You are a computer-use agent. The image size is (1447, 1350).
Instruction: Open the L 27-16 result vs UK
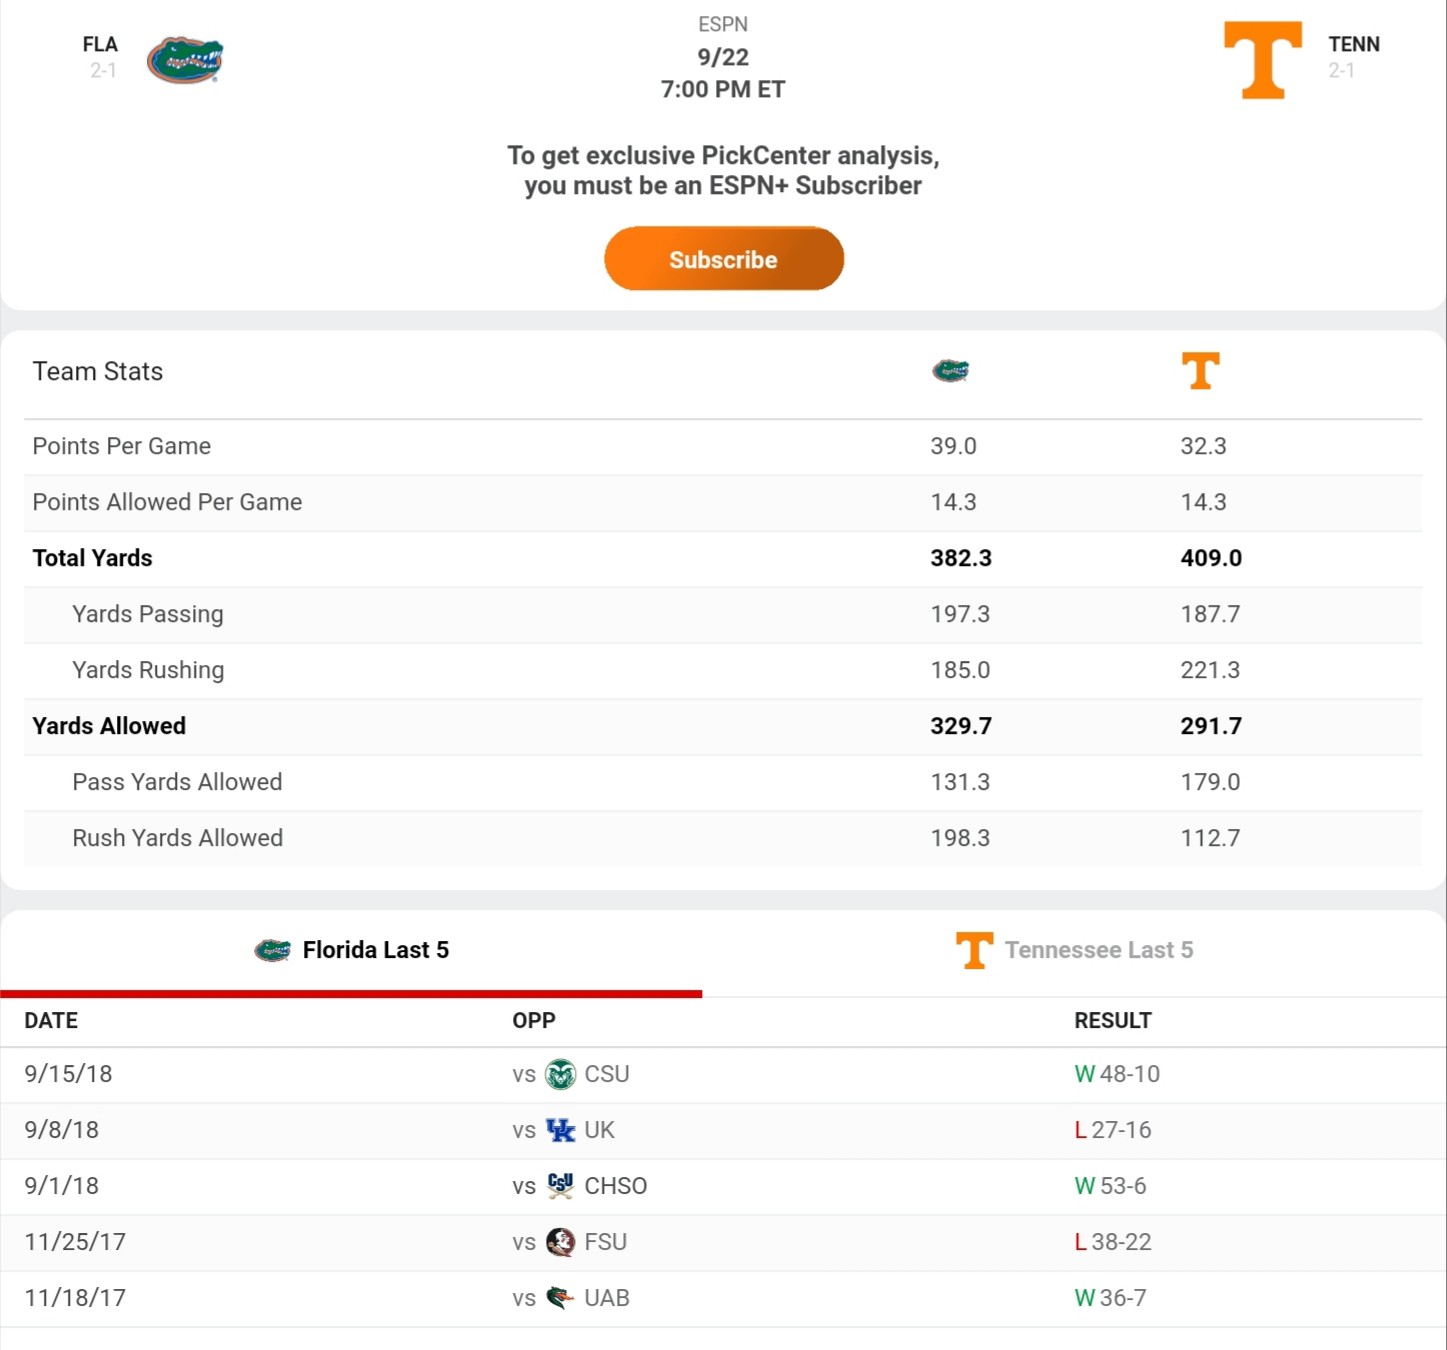click(1113, 1130)
